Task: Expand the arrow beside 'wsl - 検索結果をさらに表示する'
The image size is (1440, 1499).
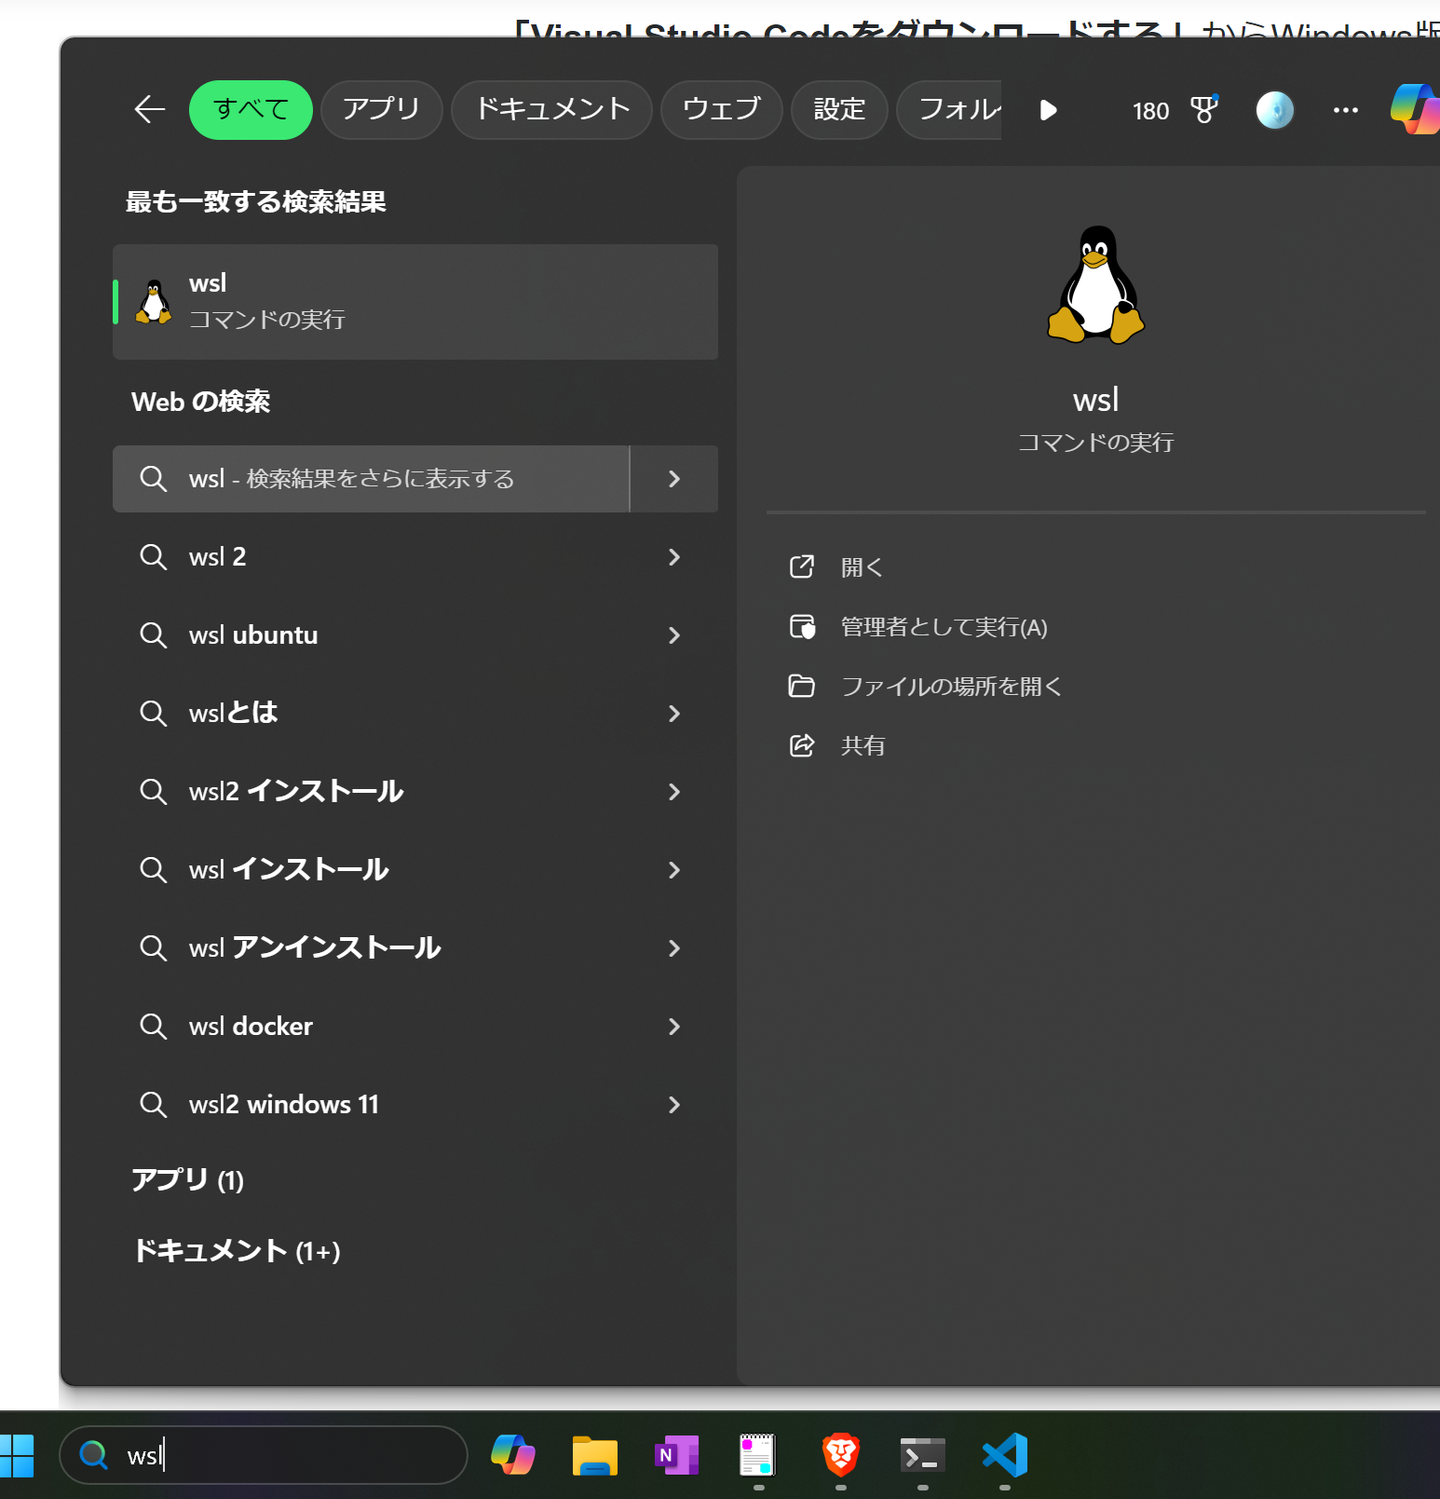Action: 674,479
